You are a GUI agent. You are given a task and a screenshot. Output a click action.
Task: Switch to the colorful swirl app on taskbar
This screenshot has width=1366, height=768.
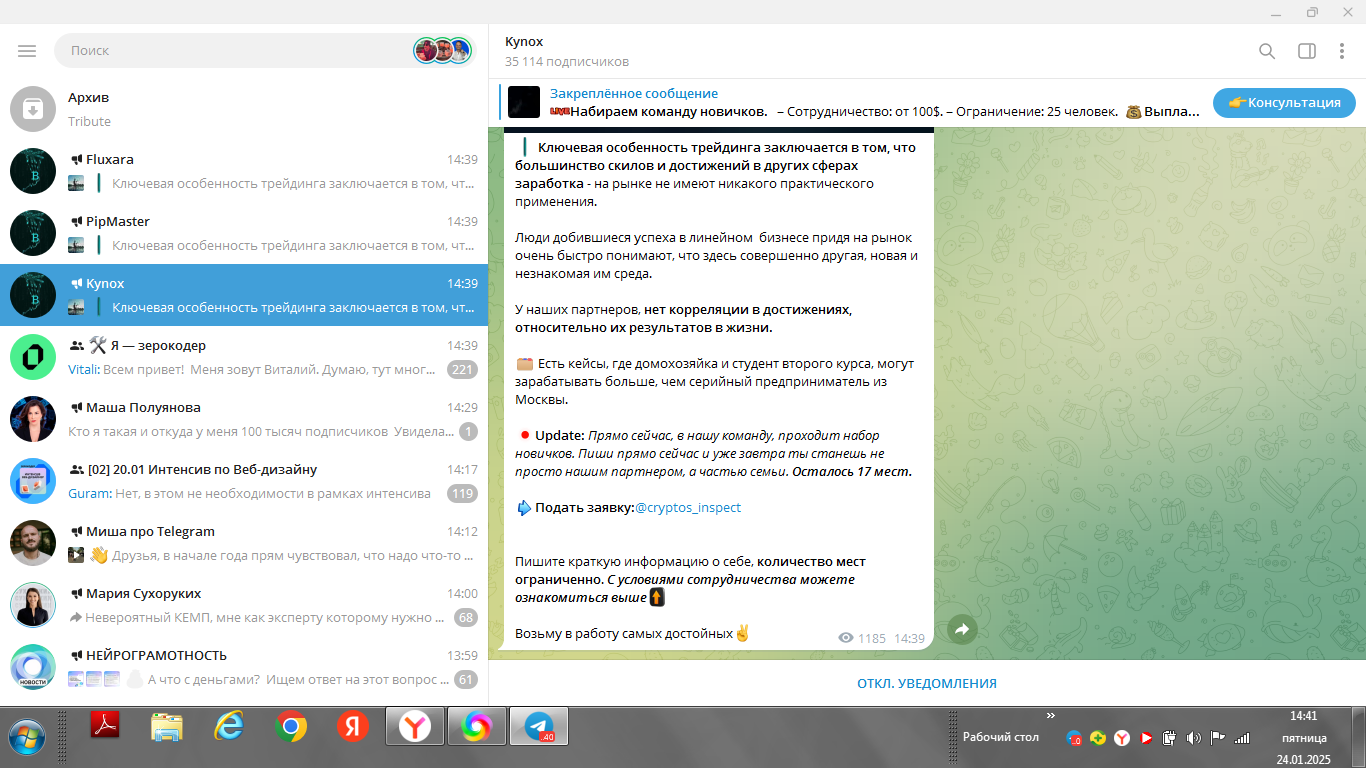(476, 726)
